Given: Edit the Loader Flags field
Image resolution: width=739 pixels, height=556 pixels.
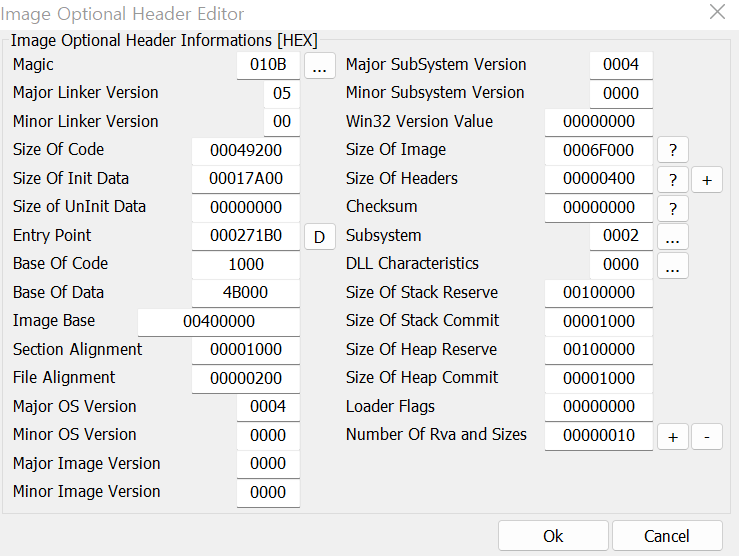Looking at the screenshot, I should [599, 407].
